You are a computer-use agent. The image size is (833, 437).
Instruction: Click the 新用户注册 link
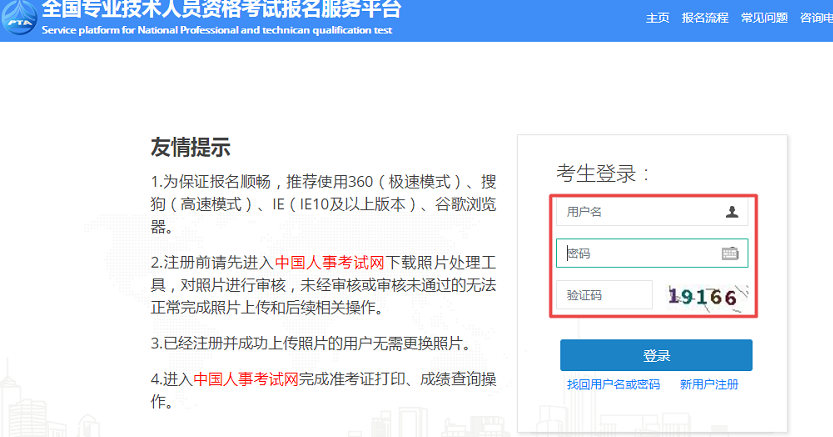(x=709, y=384)
